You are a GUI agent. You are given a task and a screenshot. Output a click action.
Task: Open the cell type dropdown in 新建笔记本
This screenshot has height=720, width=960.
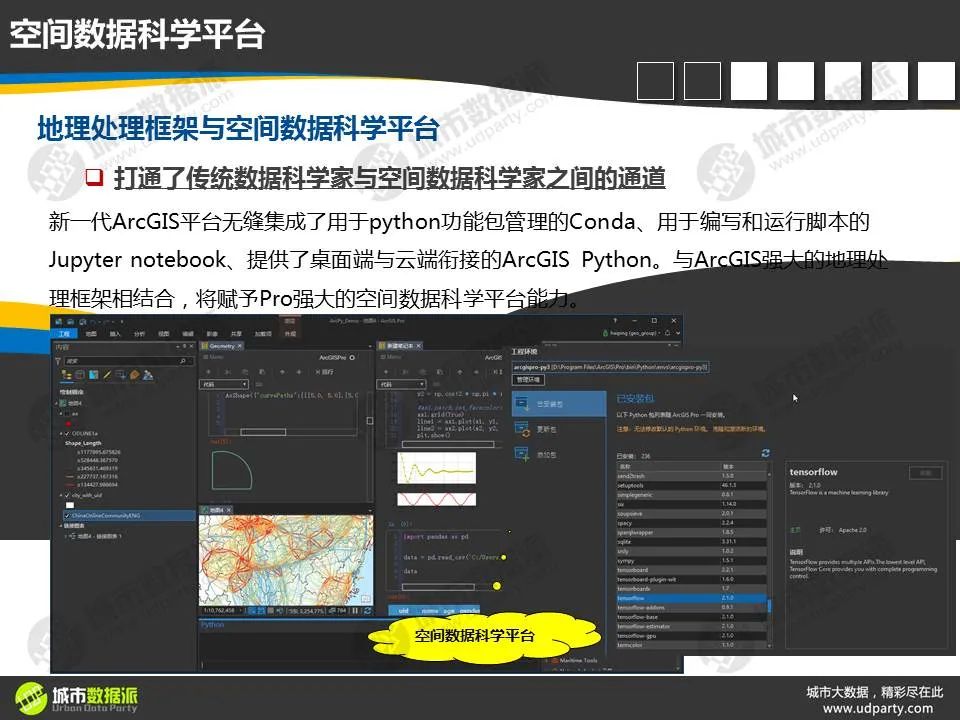[402, 384]
